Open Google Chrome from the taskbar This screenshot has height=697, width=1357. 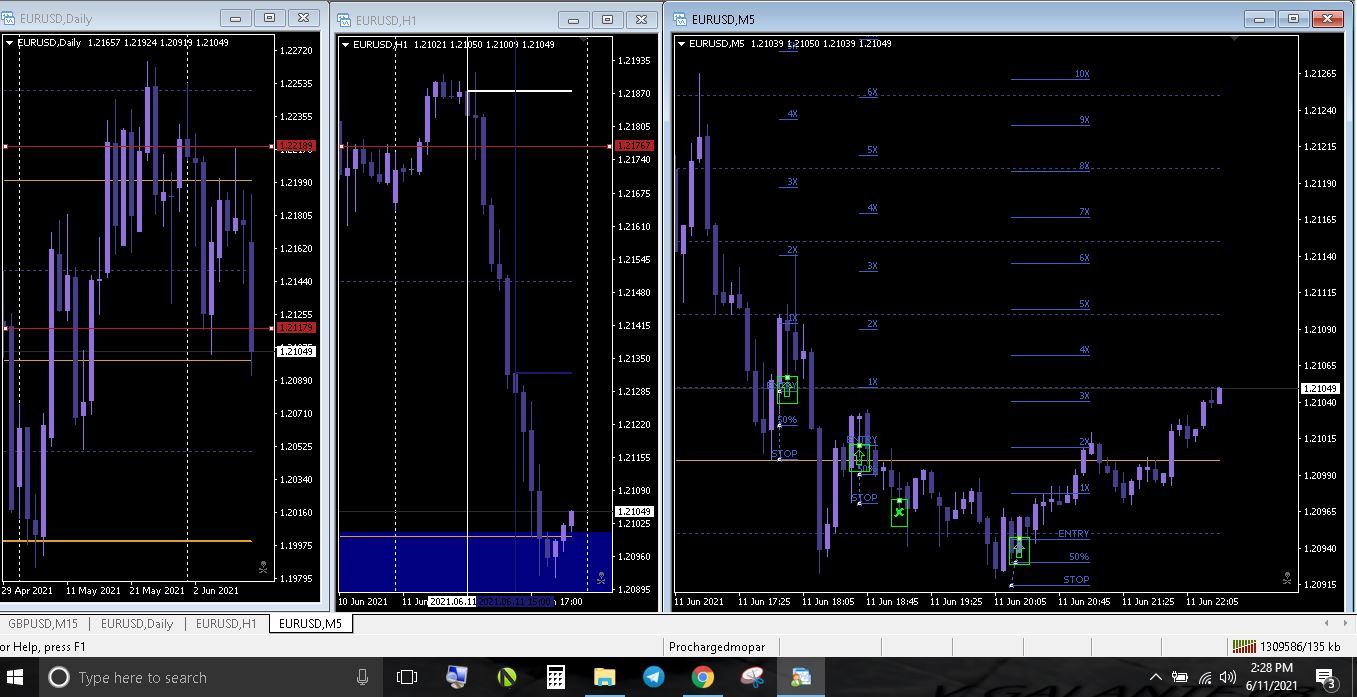703,677
